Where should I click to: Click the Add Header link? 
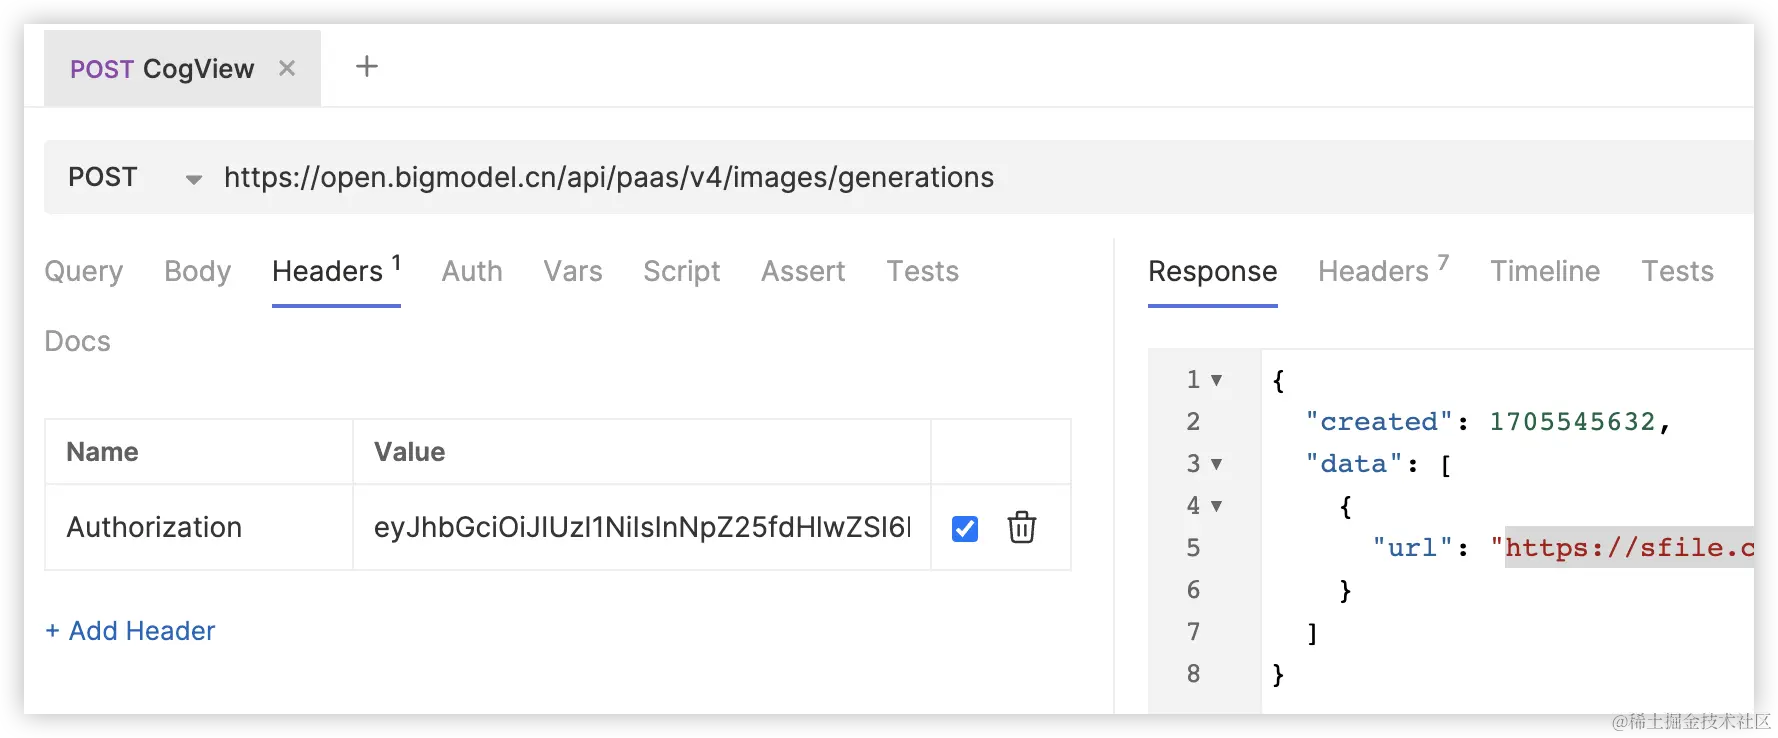tap(131, 631)
